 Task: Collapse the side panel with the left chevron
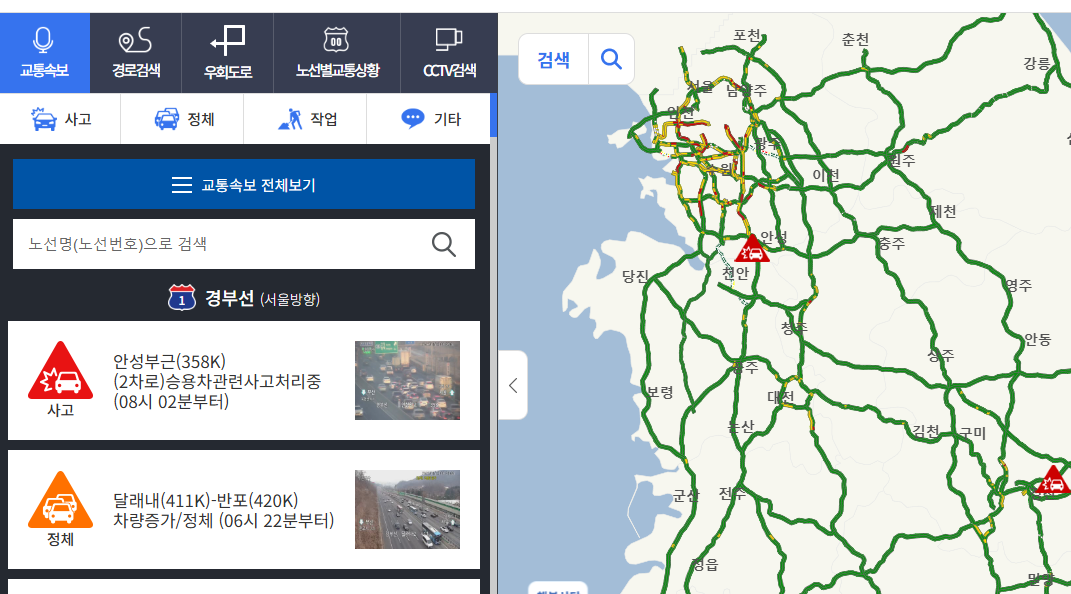[x=513, y=385]
